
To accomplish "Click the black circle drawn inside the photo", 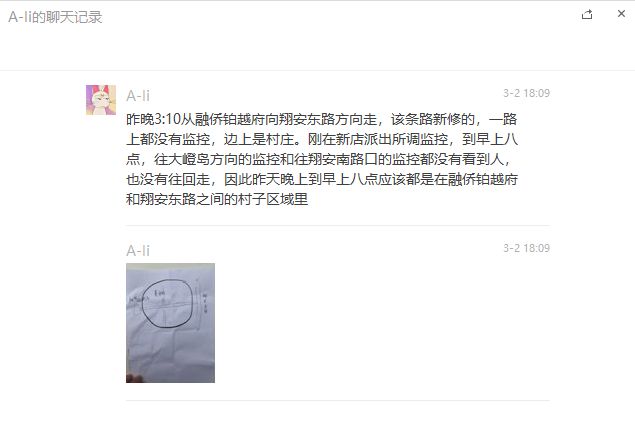I will [x=169, y=303].
